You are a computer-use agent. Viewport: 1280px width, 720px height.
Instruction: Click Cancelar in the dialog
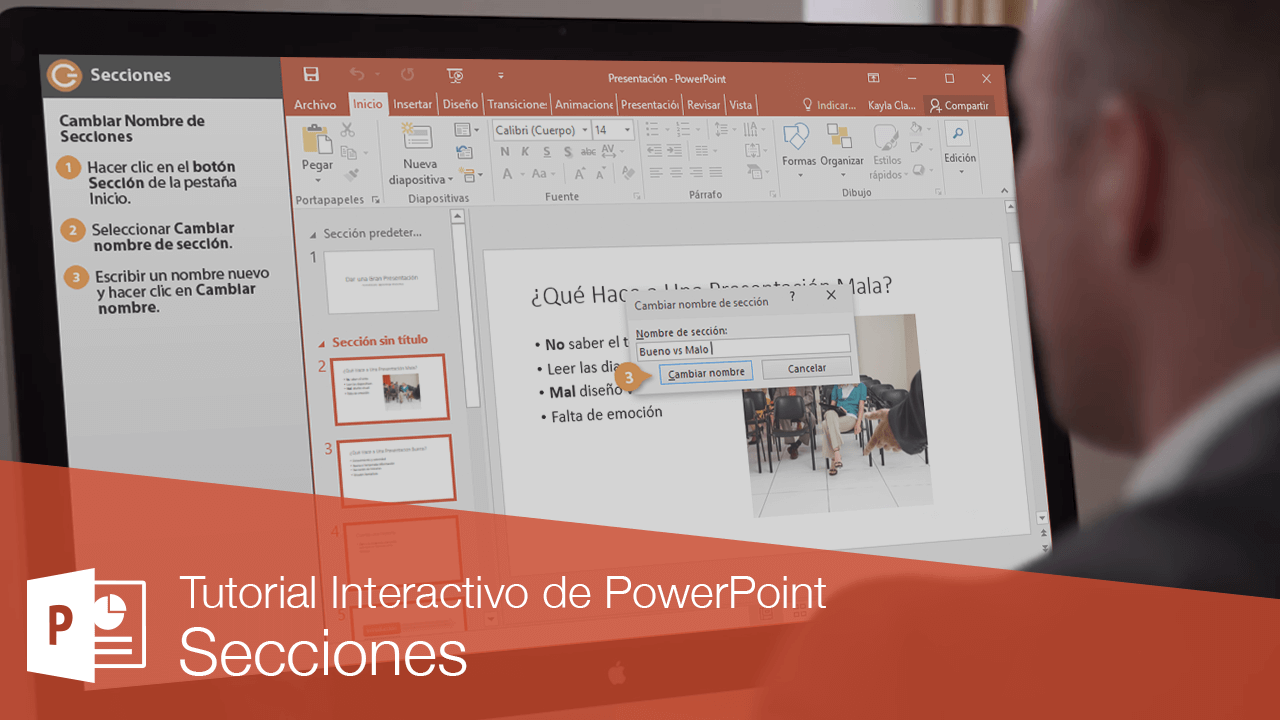click(x=807, y=368)
